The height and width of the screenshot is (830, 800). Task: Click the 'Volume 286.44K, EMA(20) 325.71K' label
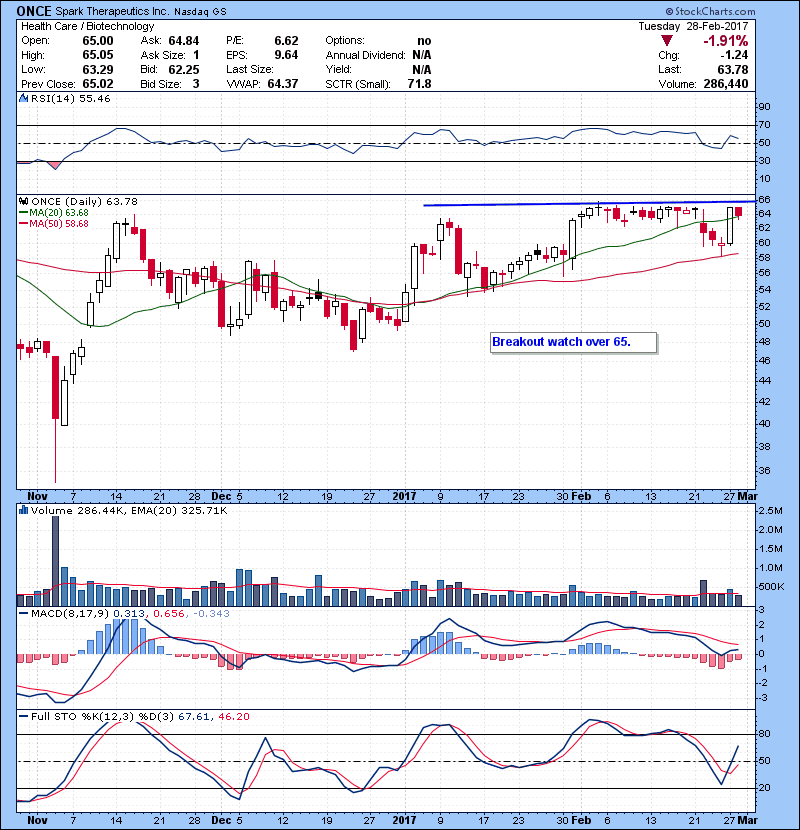pyautogui.click(x=129, y=510)
